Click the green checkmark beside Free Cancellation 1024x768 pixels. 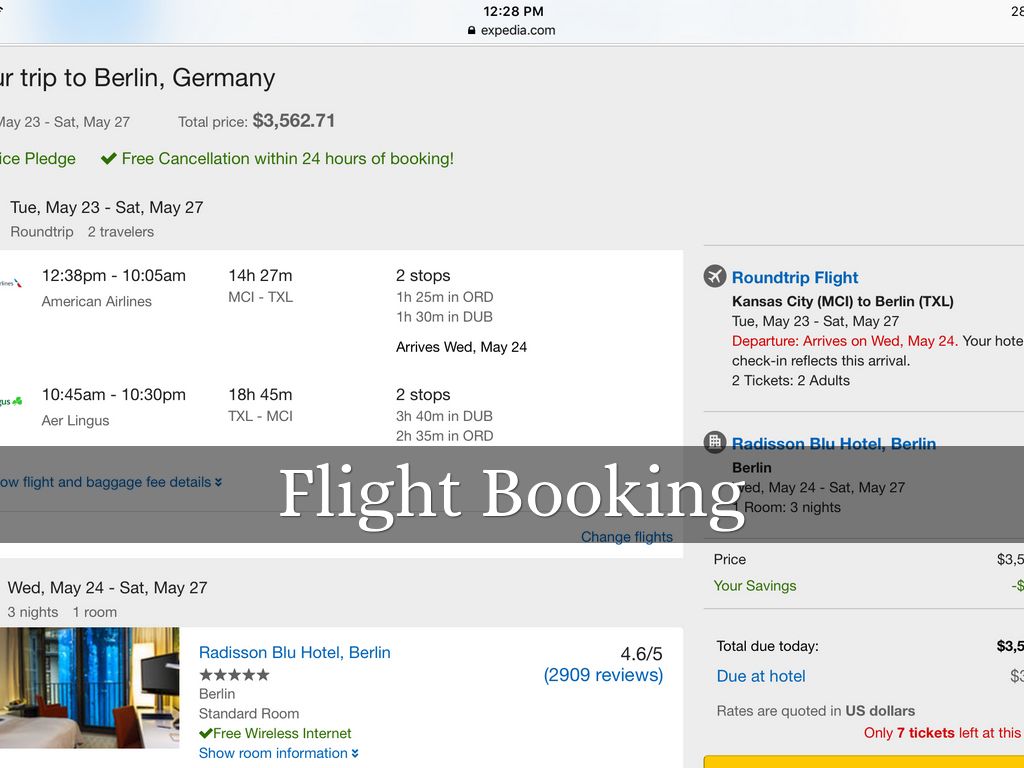[109, 159]
